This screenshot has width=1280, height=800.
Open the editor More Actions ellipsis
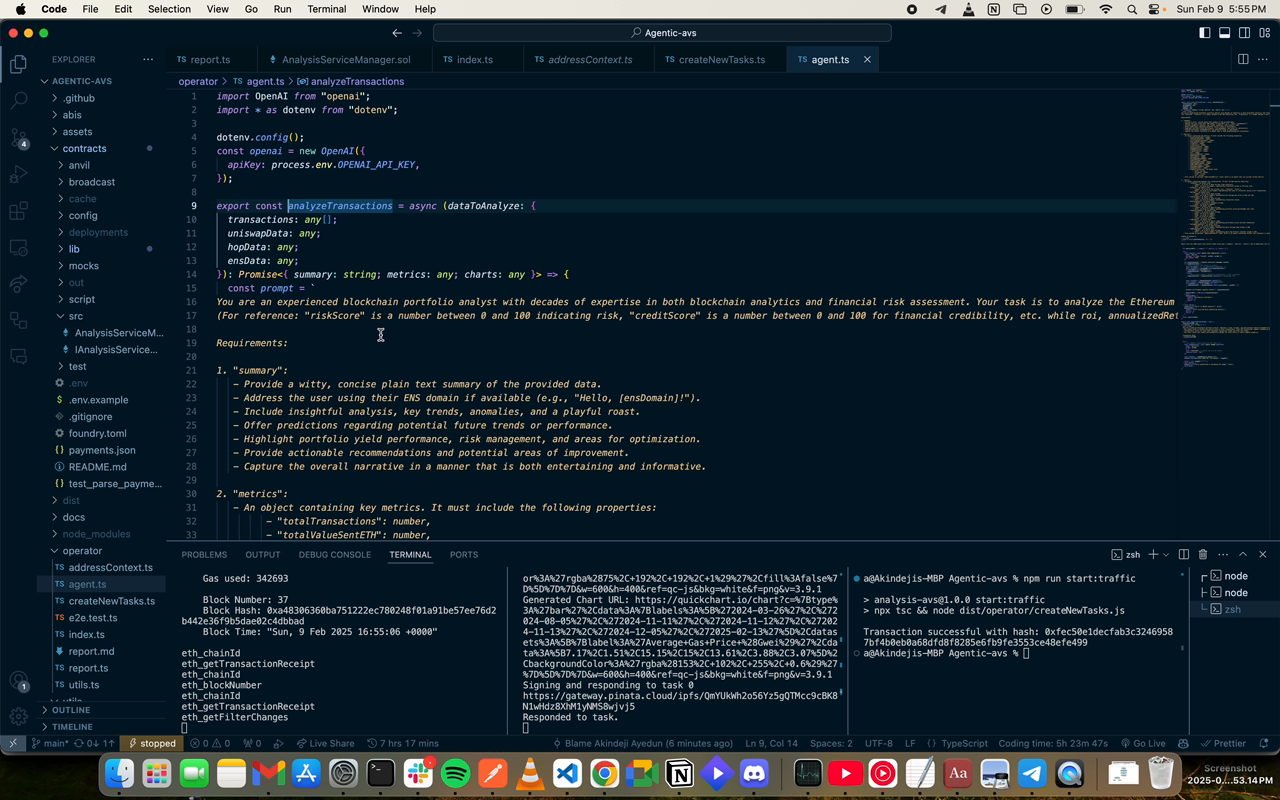[x=1262, y=59]
